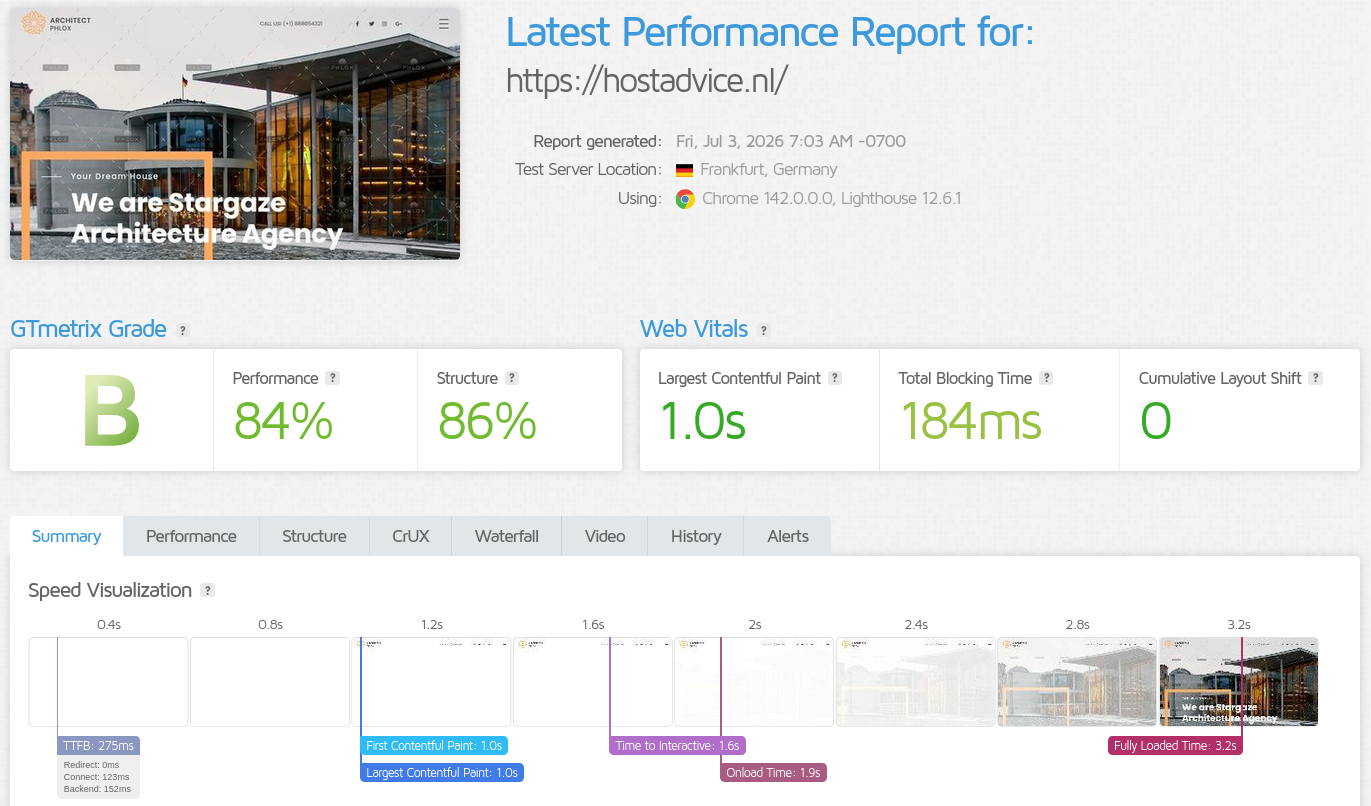Click the site screenshot preview thumbnail
Viewport: 1371px width, 806px height.
(x=235, y=134)
